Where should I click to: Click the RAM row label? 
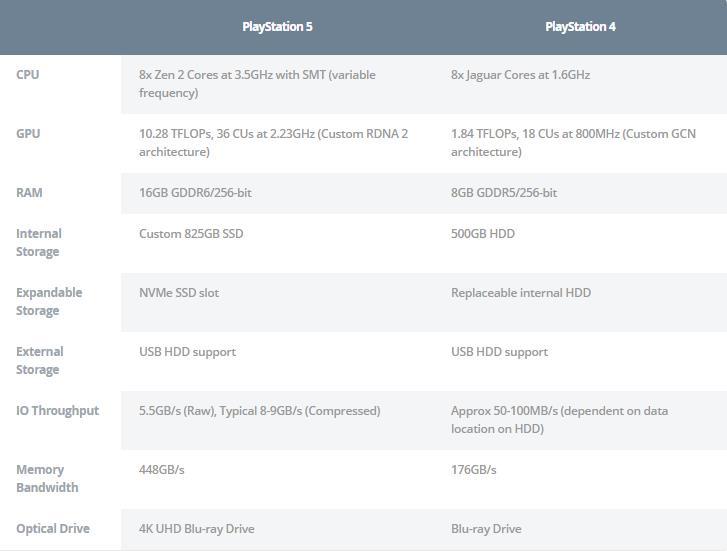coord(29,193)
